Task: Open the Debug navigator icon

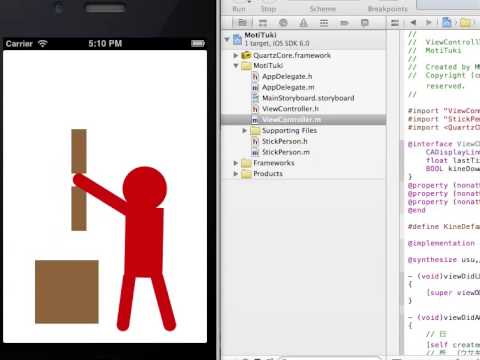Action: [324, 23]
